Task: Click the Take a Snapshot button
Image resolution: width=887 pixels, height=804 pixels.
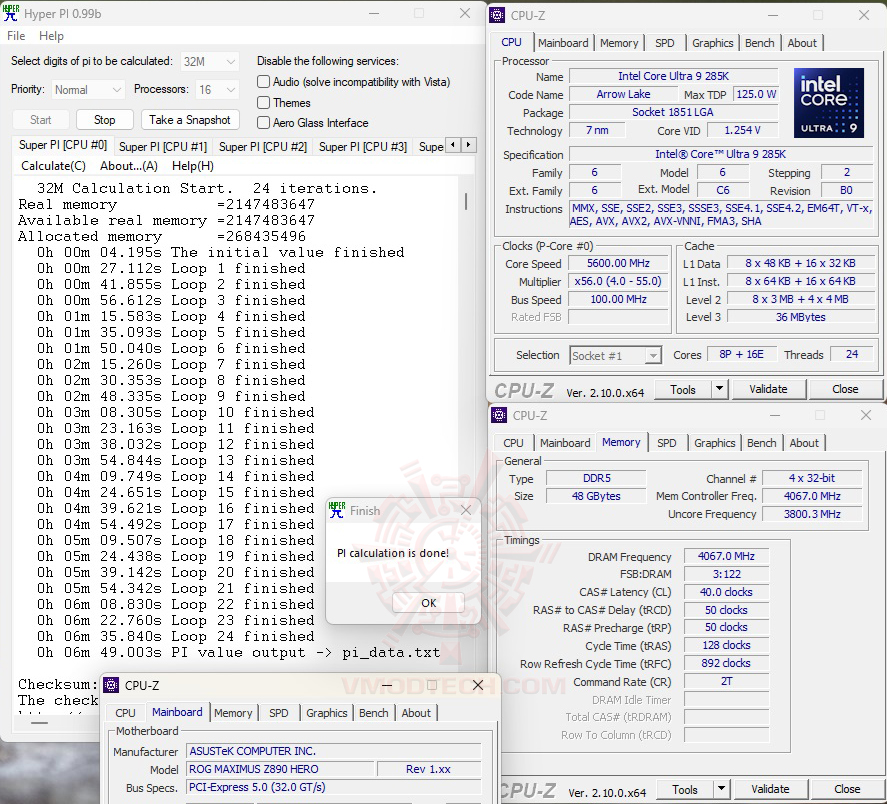Action: tap(190, 119)
